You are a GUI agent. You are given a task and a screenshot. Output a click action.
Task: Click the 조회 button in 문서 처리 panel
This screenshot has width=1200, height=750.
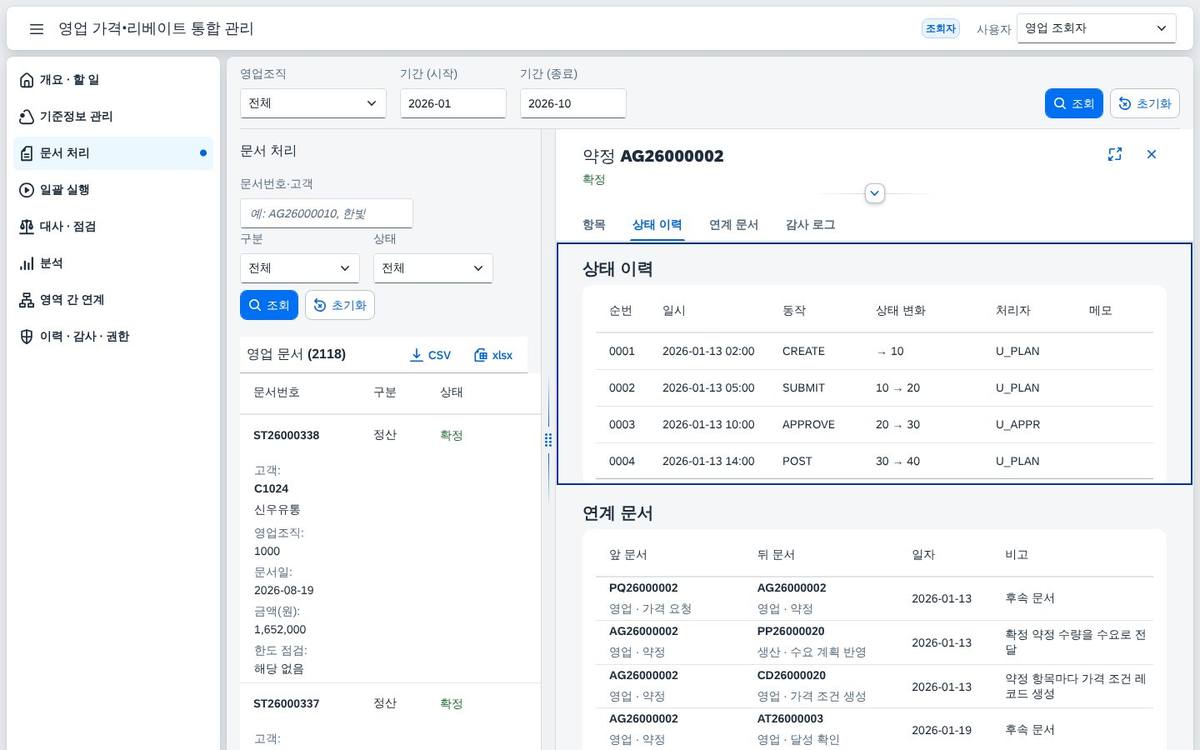tap(269, 305)
